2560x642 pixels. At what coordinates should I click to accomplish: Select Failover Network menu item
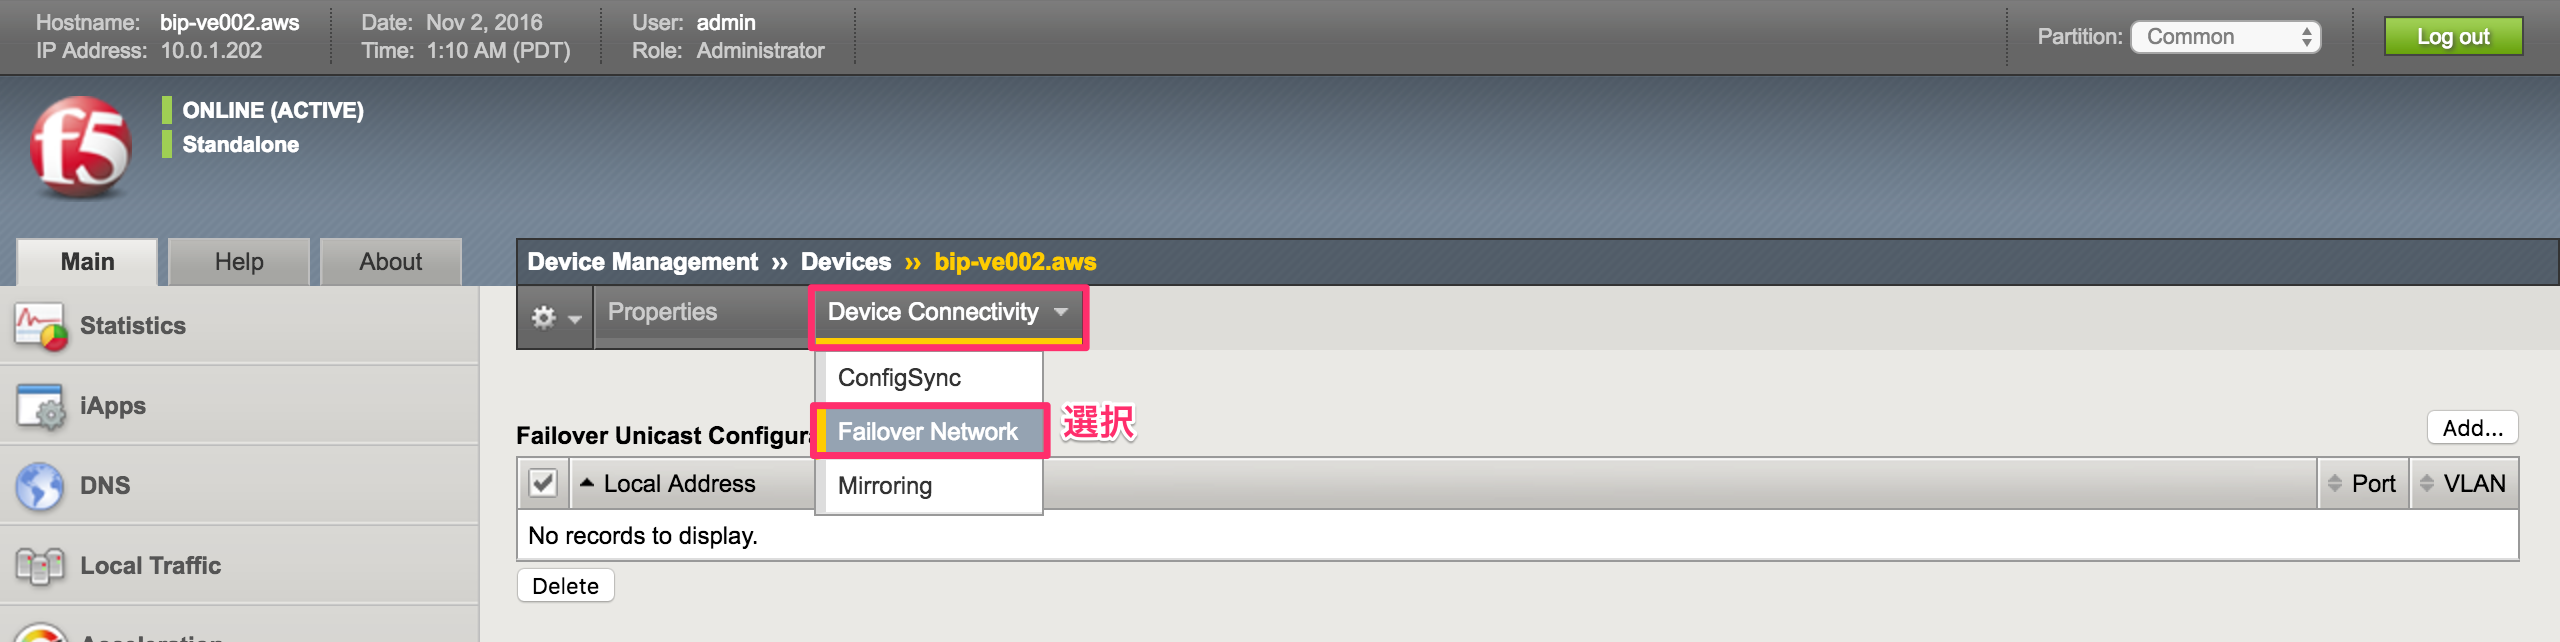tap(928, 432)
